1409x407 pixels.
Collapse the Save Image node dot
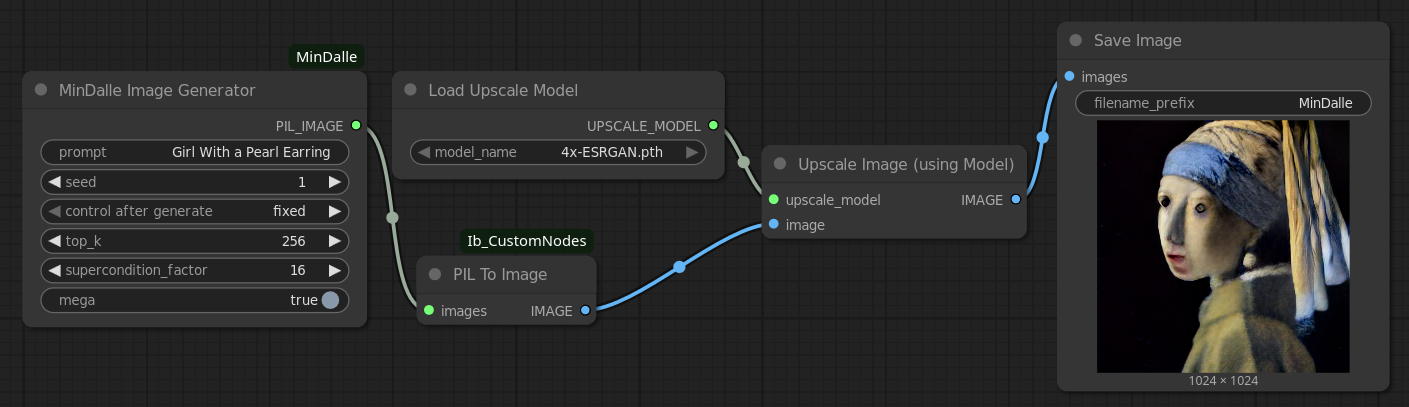1076,41
